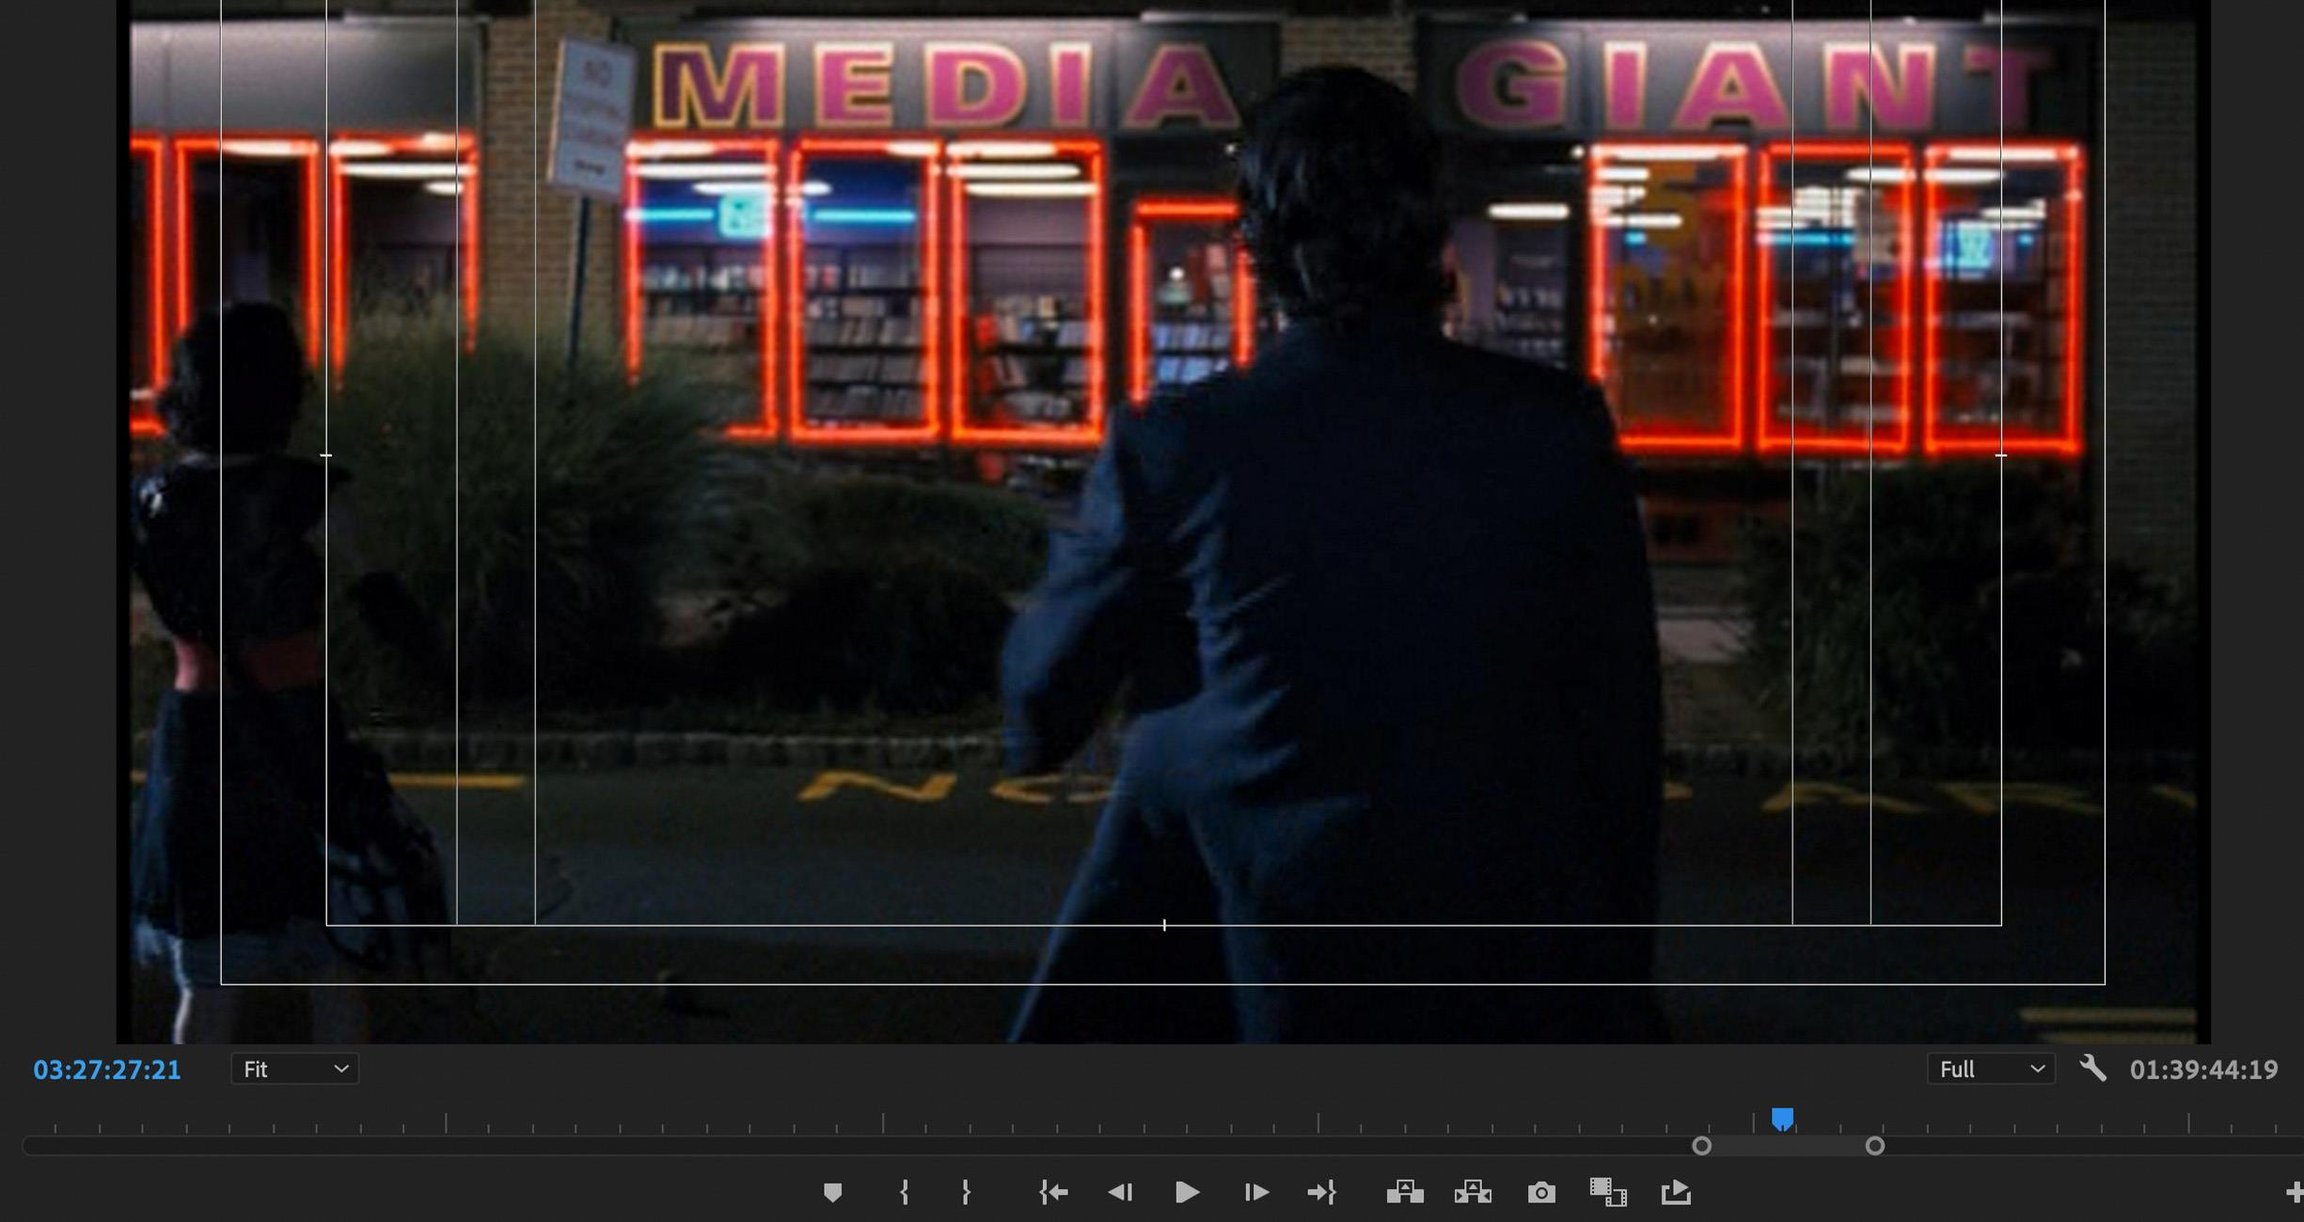Screen dimensions: 2304x1222
Task: Click the blue playhead timecode 03:27:27:21
Action: (107, 1070)
